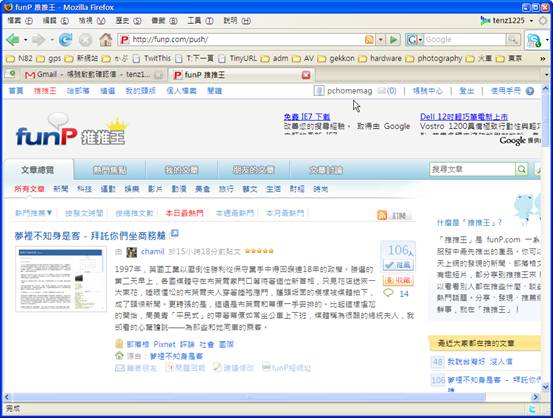Open the hardware bookmark folder
Image resolution: width=553 pixels, height=418 pixels.
click(380, 58)
